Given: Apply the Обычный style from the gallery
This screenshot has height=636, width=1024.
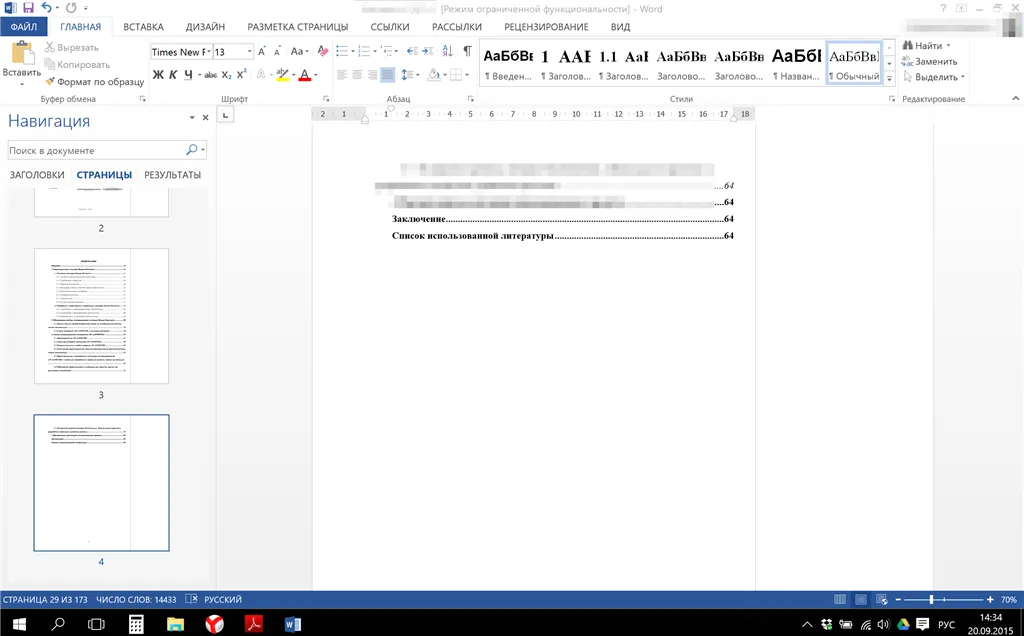Looking at the screenshot, I should point(854,64).
